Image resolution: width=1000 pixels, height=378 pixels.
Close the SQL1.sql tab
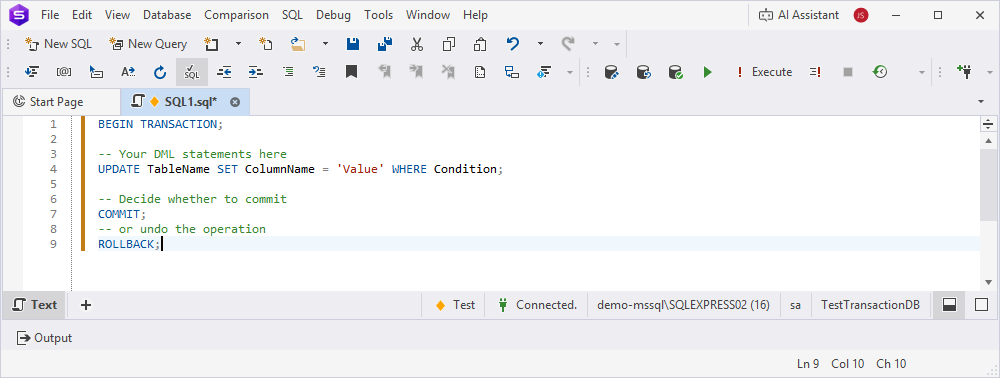click(235, 102)
